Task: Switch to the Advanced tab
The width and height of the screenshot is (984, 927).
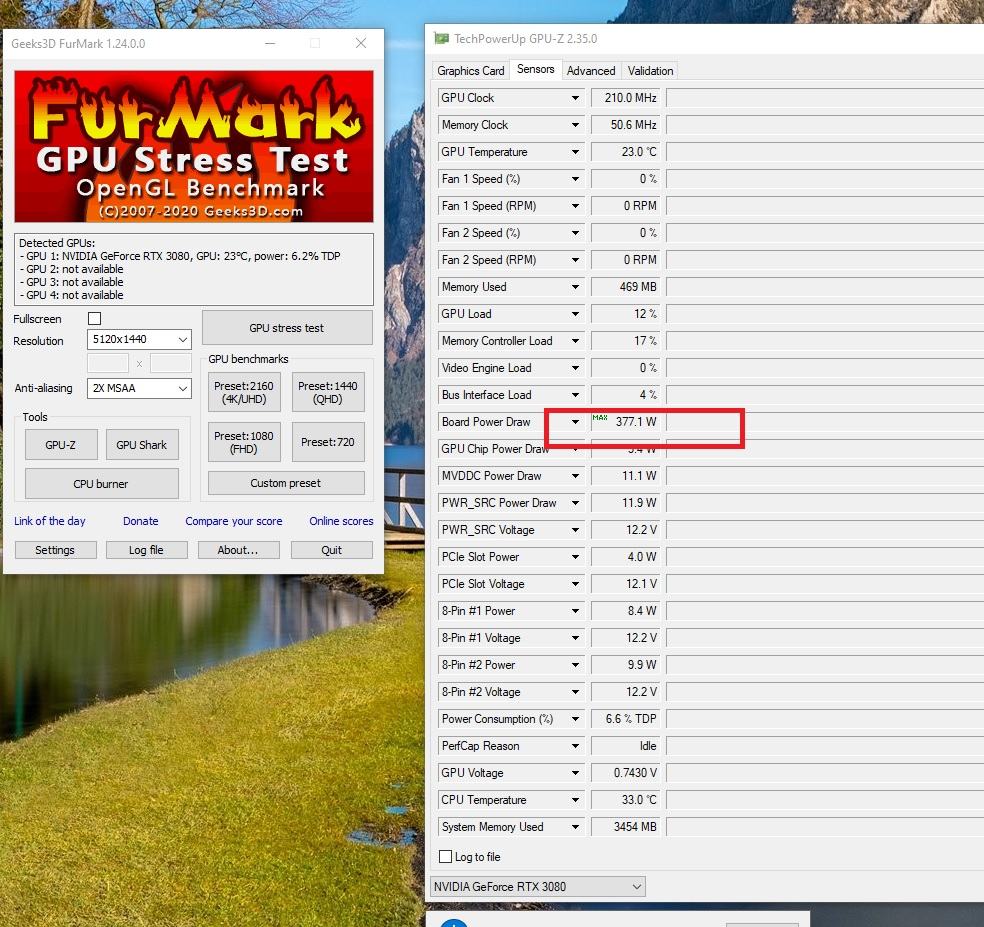Action: [591, 71]
